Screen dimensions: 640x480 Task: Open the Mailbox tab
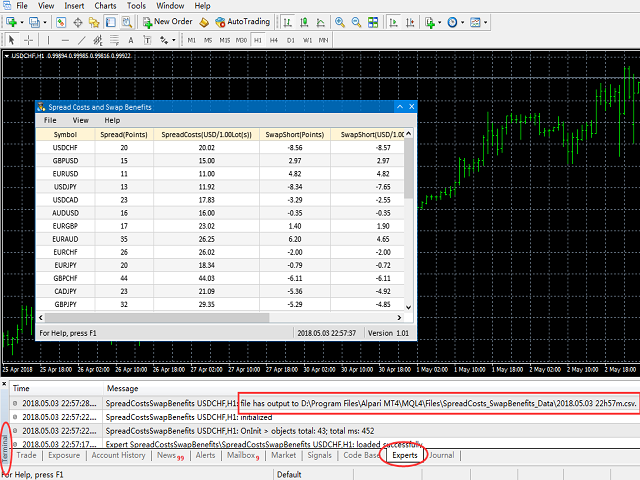(243, 455)
